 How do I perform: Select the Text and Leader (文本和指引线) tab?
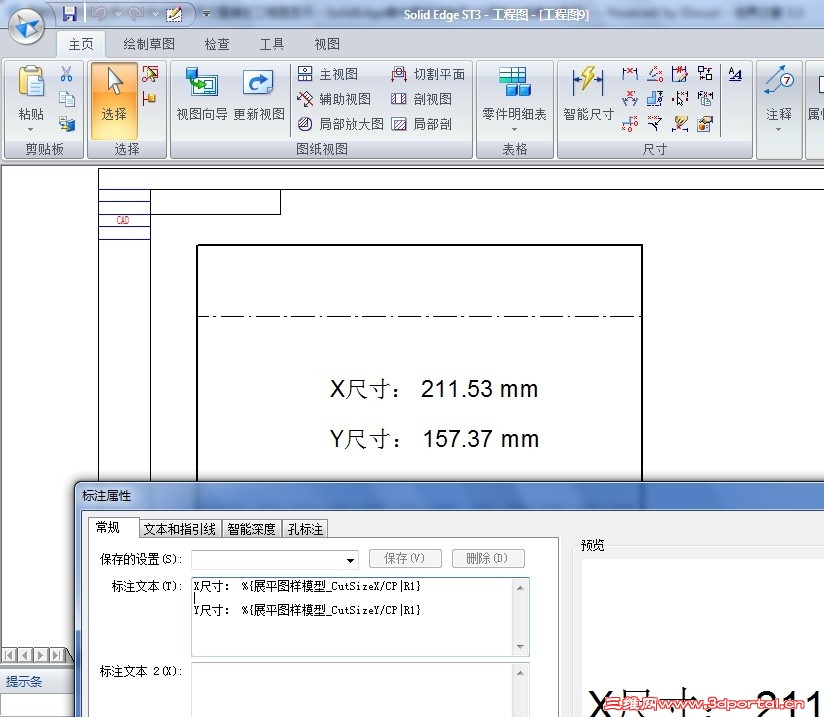click(180, 529)
